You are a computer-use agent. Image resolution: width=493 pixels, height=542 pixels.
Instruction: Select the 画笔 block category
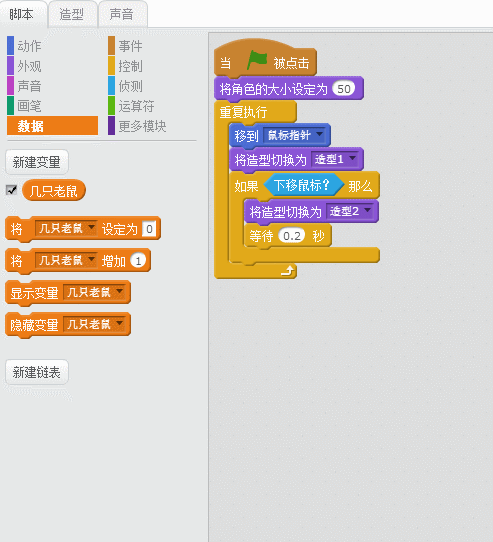point(29,106)
